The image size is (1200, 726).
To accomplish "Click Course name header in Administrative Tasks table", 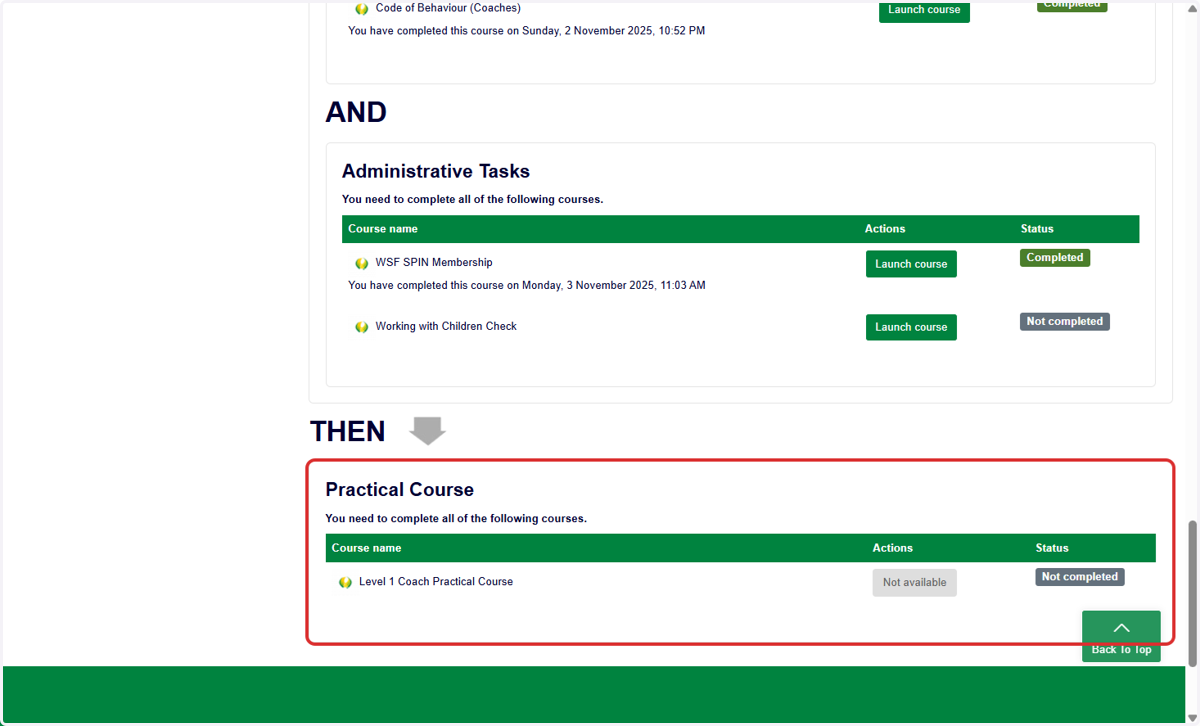I will coord(383,229).
